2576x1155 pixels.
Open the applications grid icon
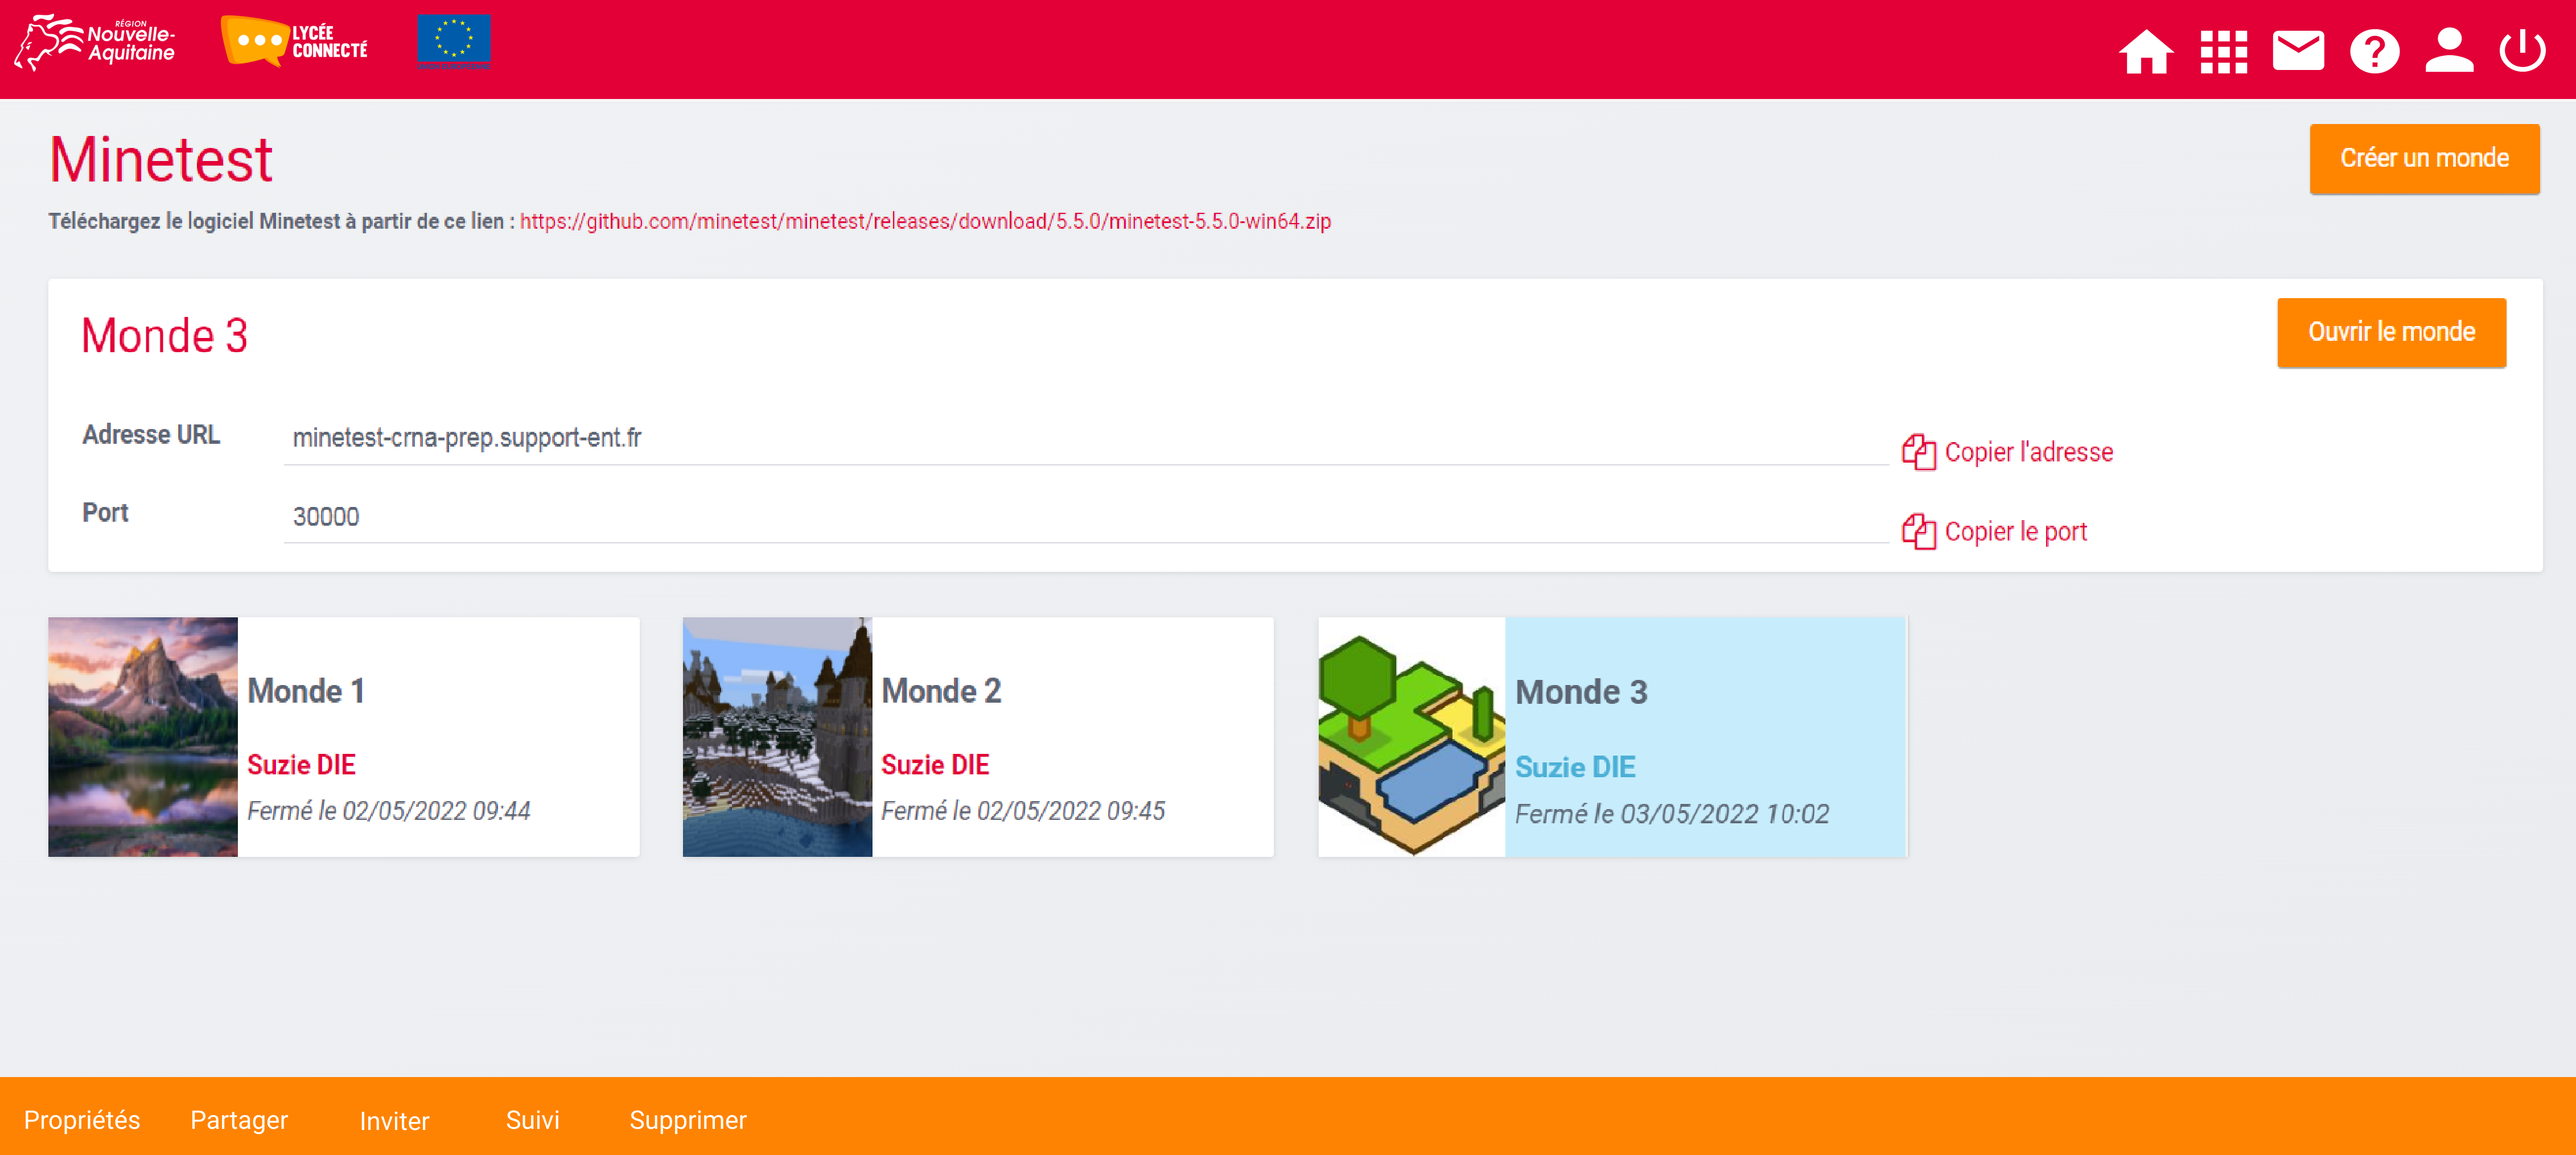click(x=2223, y=51)
